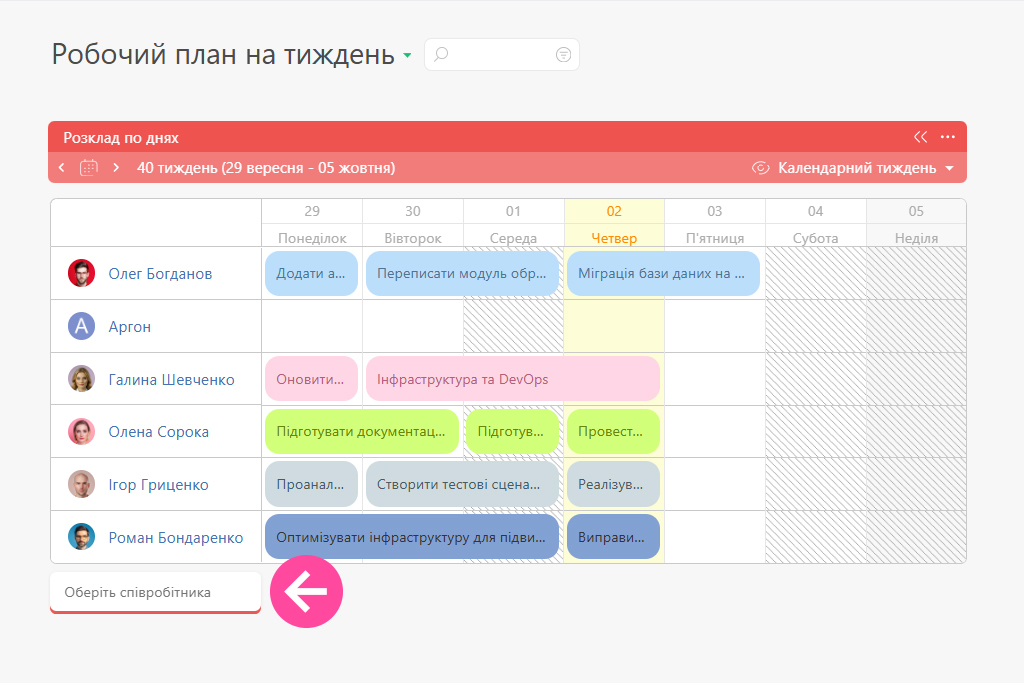This screenshot has height=683, width=1024.
Task: Select Thursday 02 column header
Action: click(x=614, y=223)
